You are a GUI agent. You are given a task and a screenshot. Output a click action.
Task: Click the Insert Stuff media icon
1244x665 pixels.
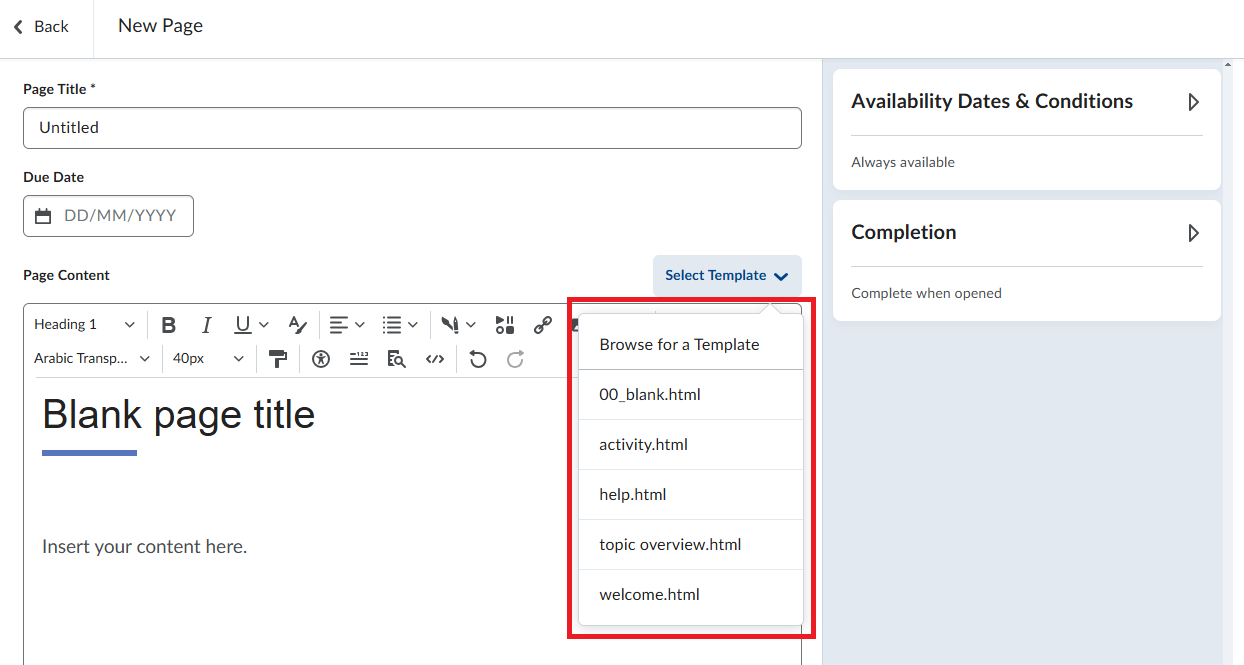pos(505,325)
